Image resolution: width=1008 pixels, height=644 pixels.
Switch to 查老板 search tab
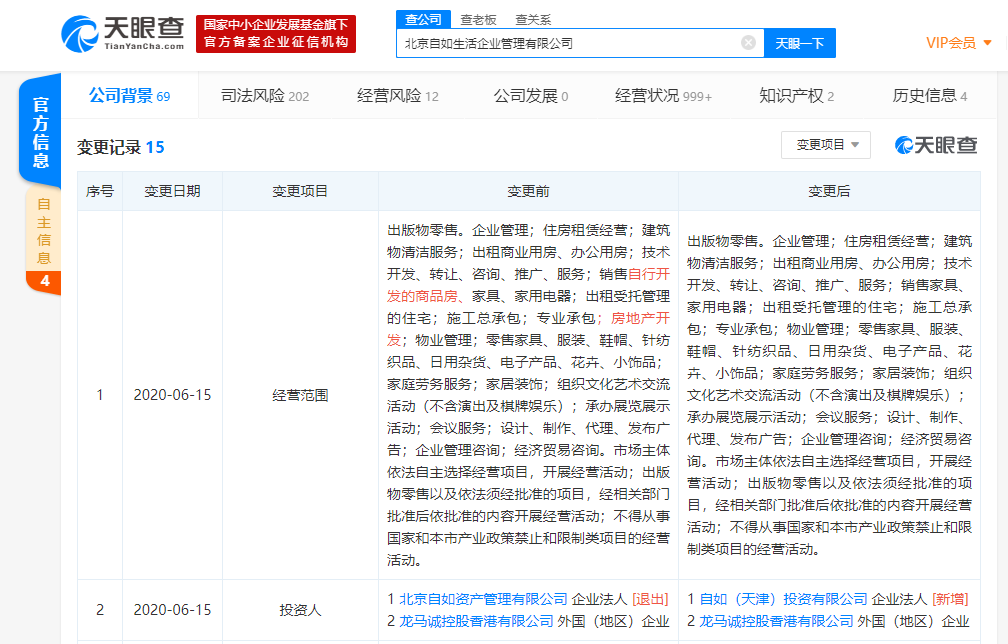coord(478,19)
